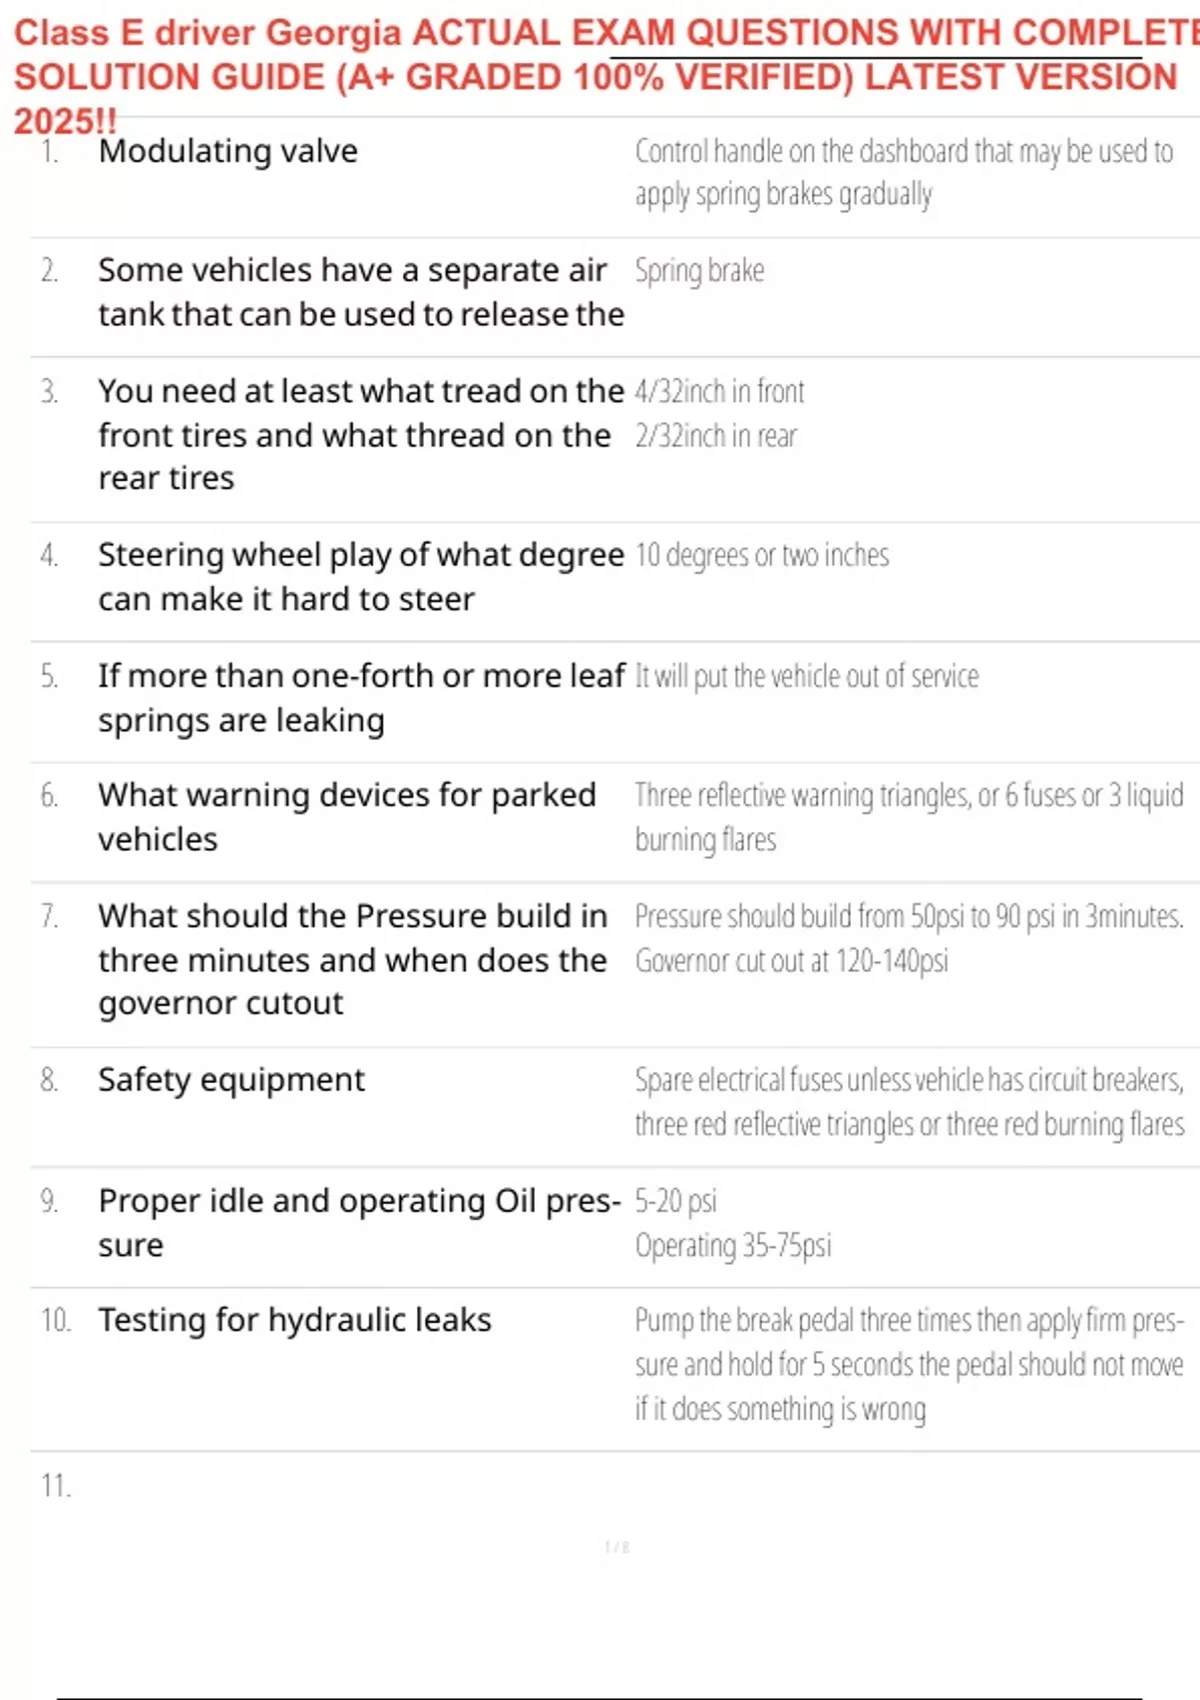1200x1700 pixels.
Task: Click warning devices for parked vehicles question
Action: pos(346,817)
